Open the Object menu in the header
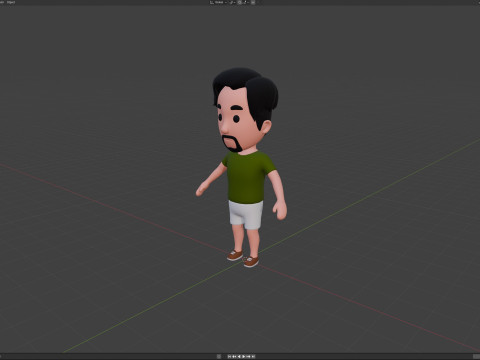The width and height of the screenshot is (480, 360). [x=11, y=2]
